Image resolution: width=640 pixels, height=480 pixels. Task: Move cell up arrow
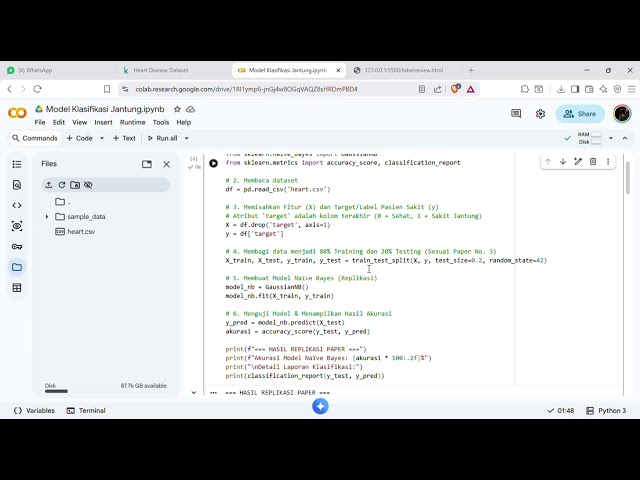pos(548,162)
